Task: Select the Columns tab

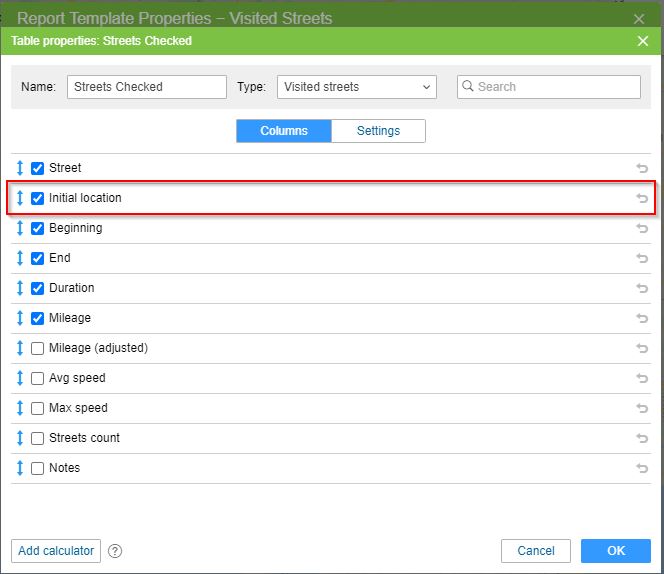Action: (284, 131)
